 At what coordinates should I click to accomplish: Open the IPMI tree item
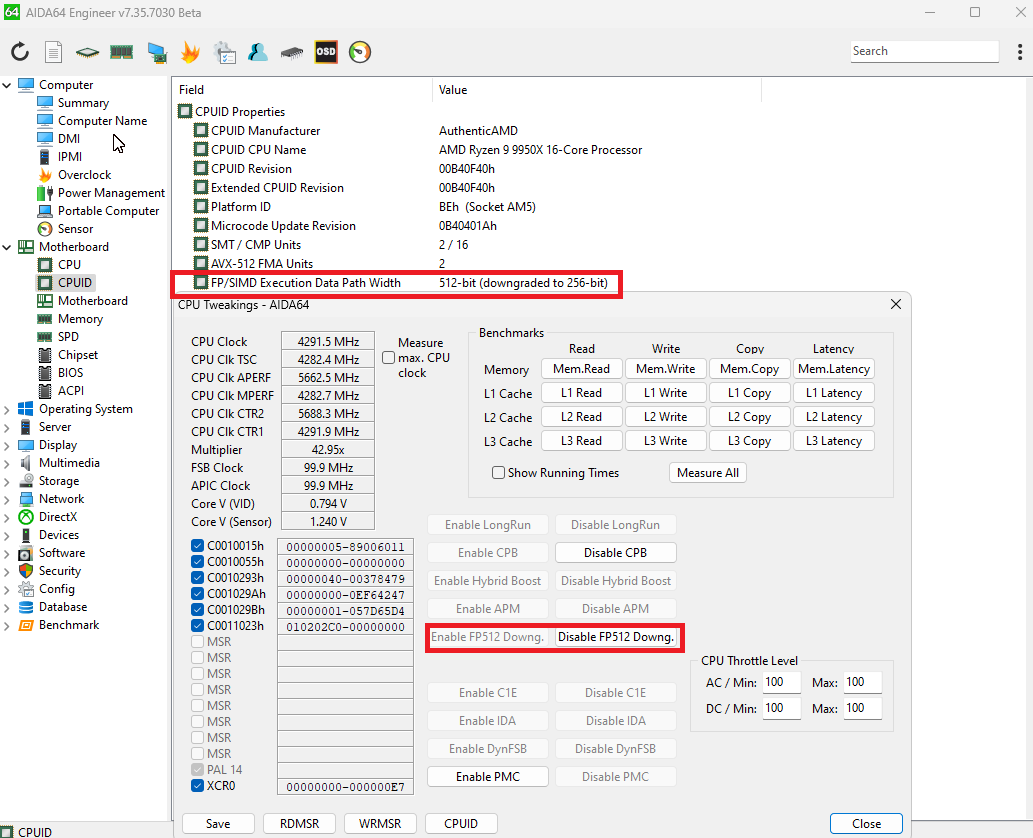[x=70, y=157]
